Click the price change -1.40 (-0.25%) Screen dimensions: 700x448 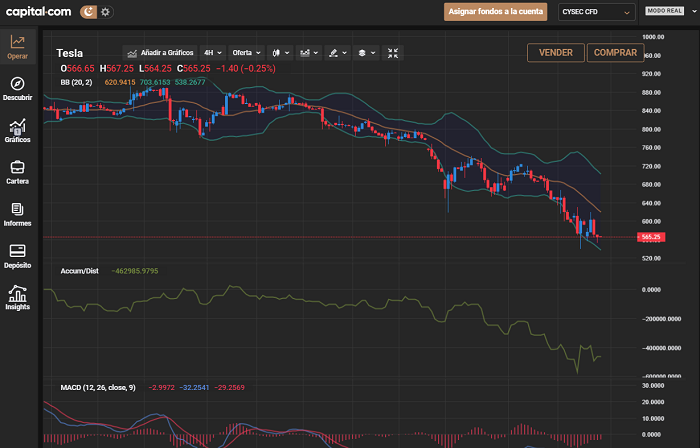(x=246, y=68)
